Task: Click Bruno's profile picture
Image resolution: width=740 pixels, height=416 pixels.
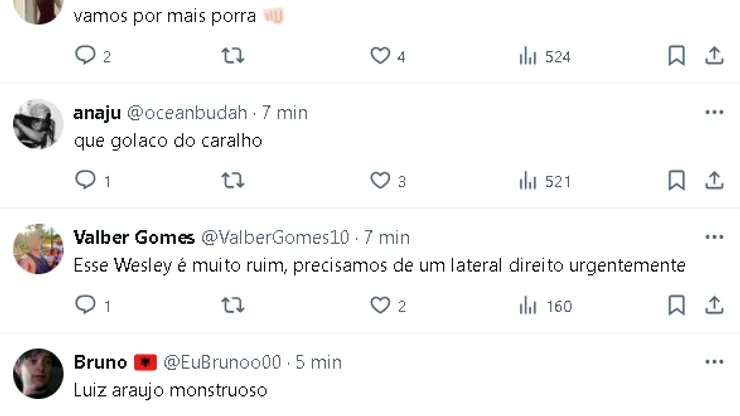Action: point(39,373)
